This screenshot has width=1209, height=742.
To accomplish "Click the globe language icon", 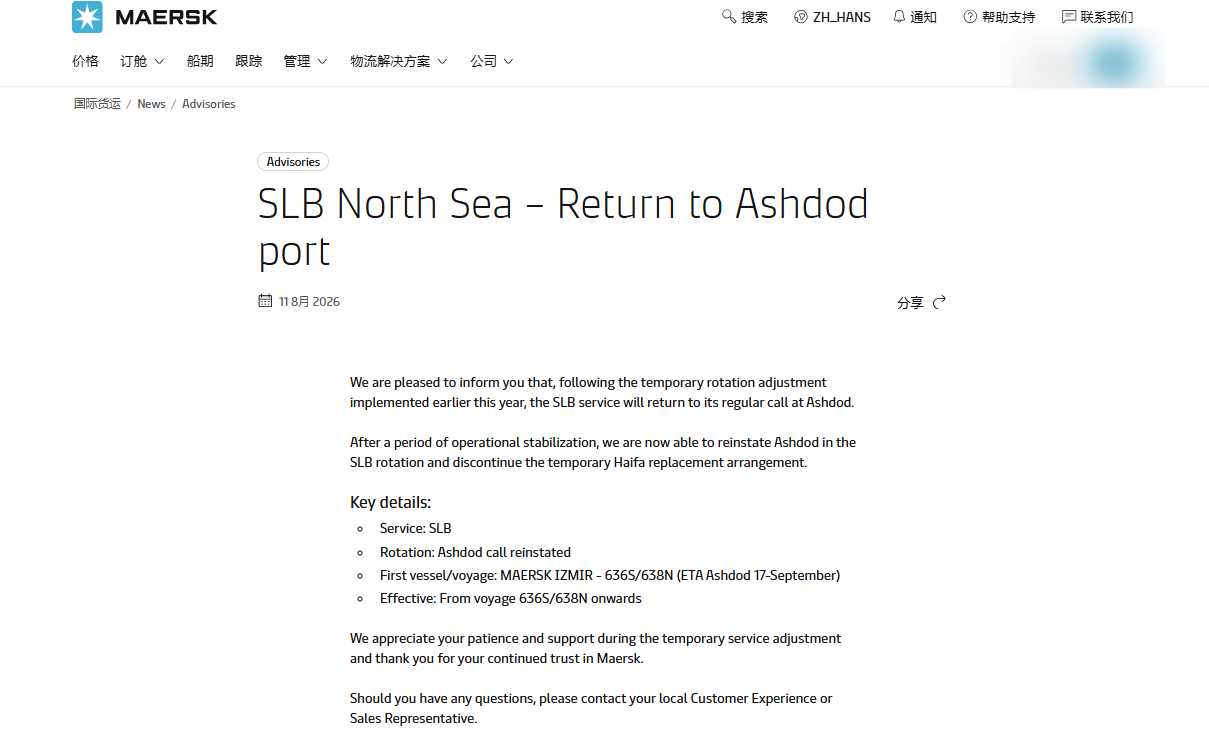I will pos(800,17).
